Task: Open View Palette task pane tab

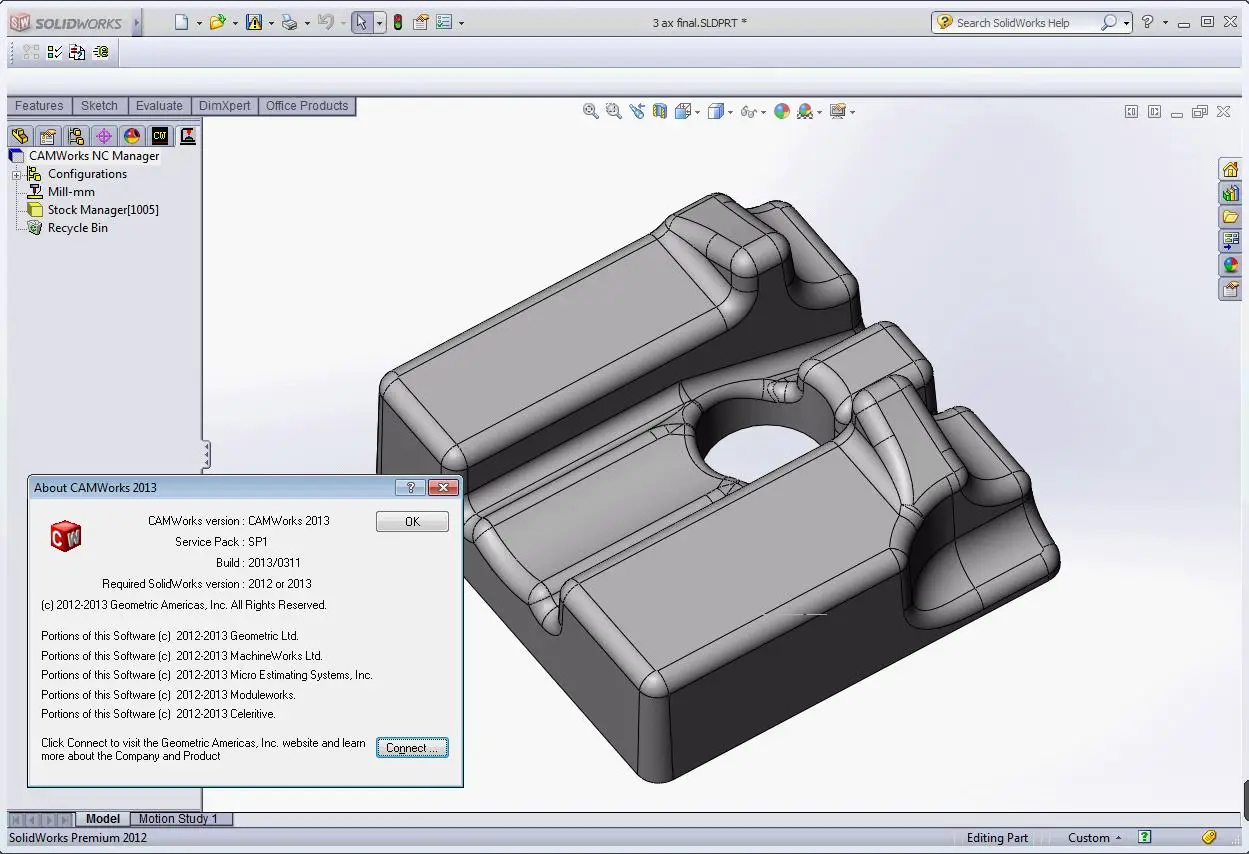Action: (1230, 241)
